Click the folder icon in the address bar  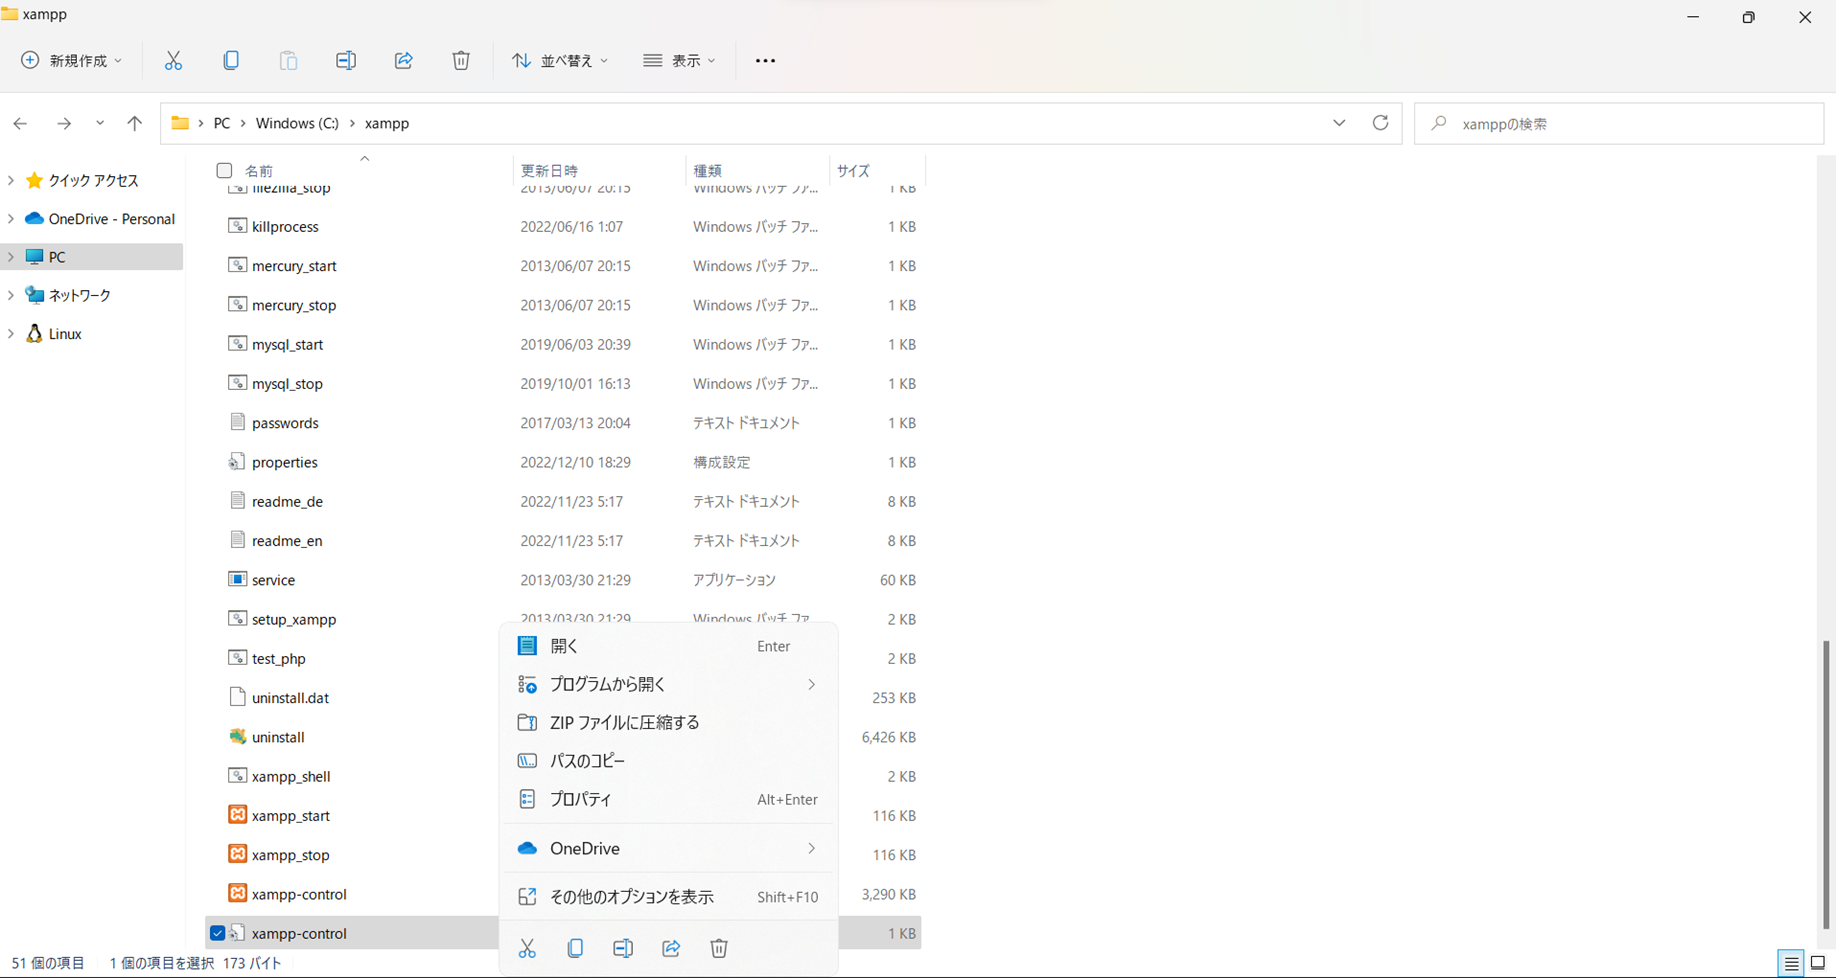click(180, 123)
